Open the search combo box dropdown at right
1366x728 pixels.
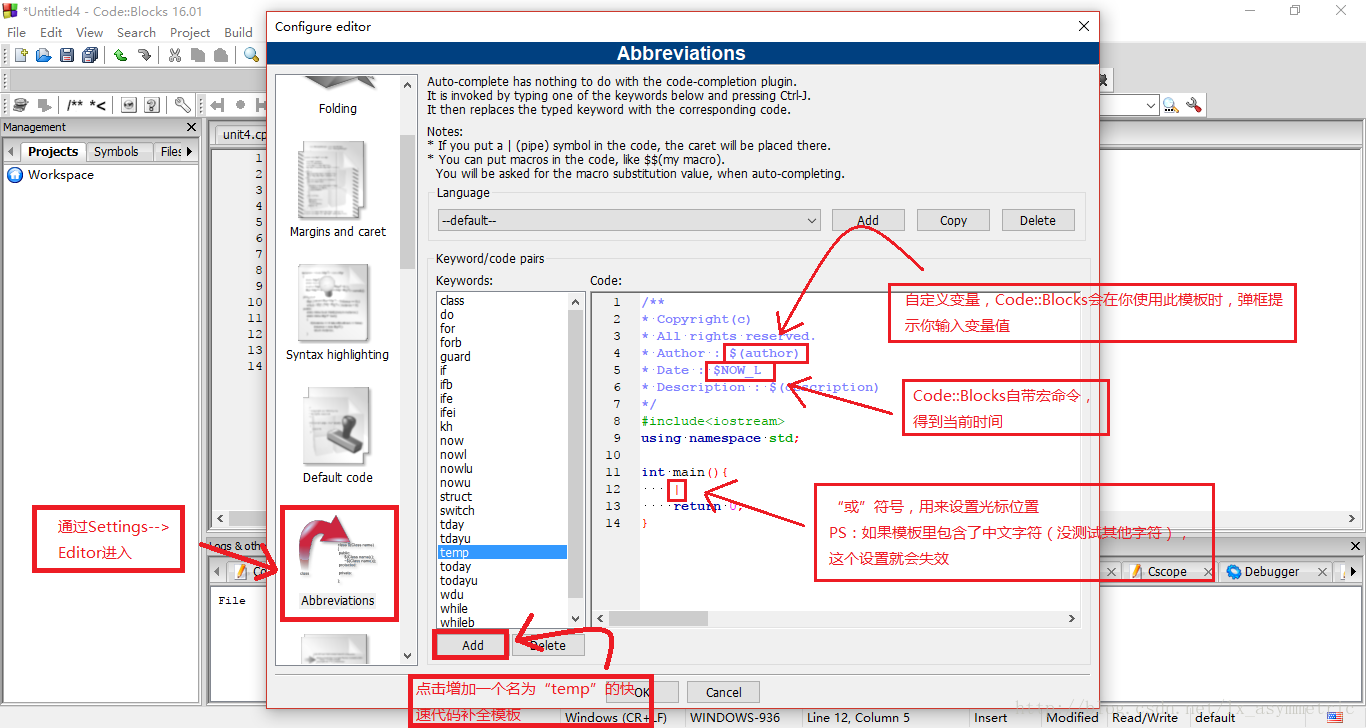point(1150,105)
